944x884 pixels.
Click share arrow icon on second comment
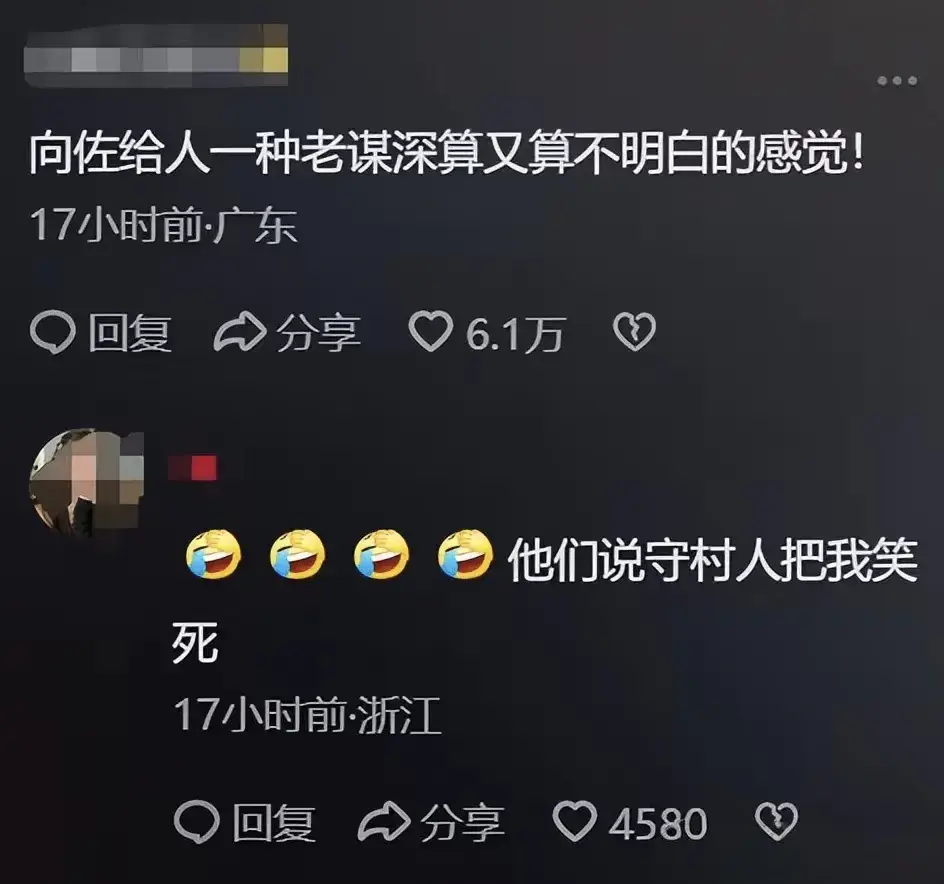(384, 822)
